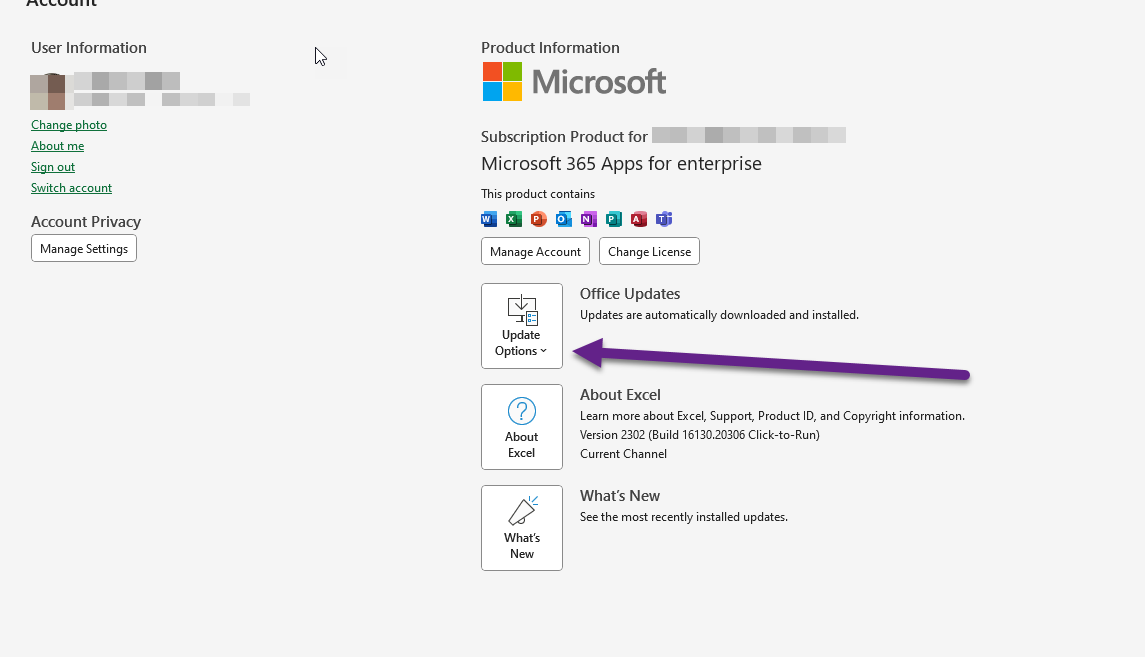The width and height of the screenshot is (1145, 657).
Task: Open the Update Options dropdown
Action: pos(522,326)
